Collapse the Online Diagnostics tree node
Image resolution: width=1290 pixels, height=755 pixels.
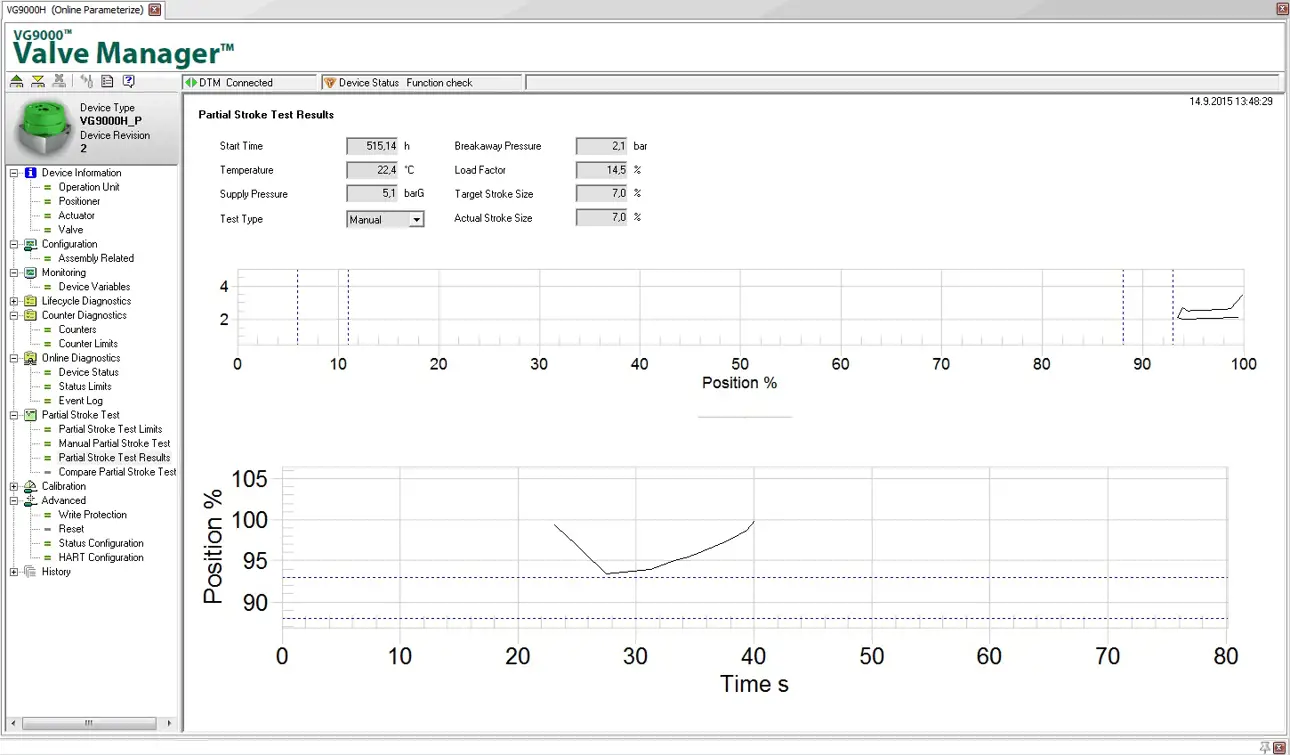14,358
